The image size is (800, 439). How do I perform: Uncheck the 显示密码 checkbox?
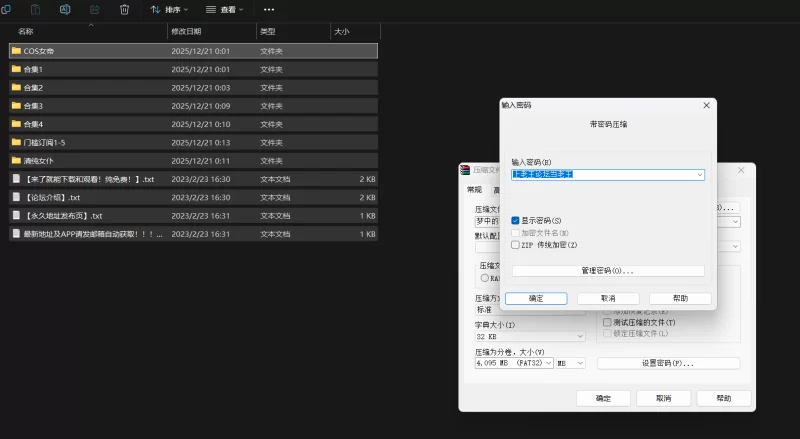(516, 220)
